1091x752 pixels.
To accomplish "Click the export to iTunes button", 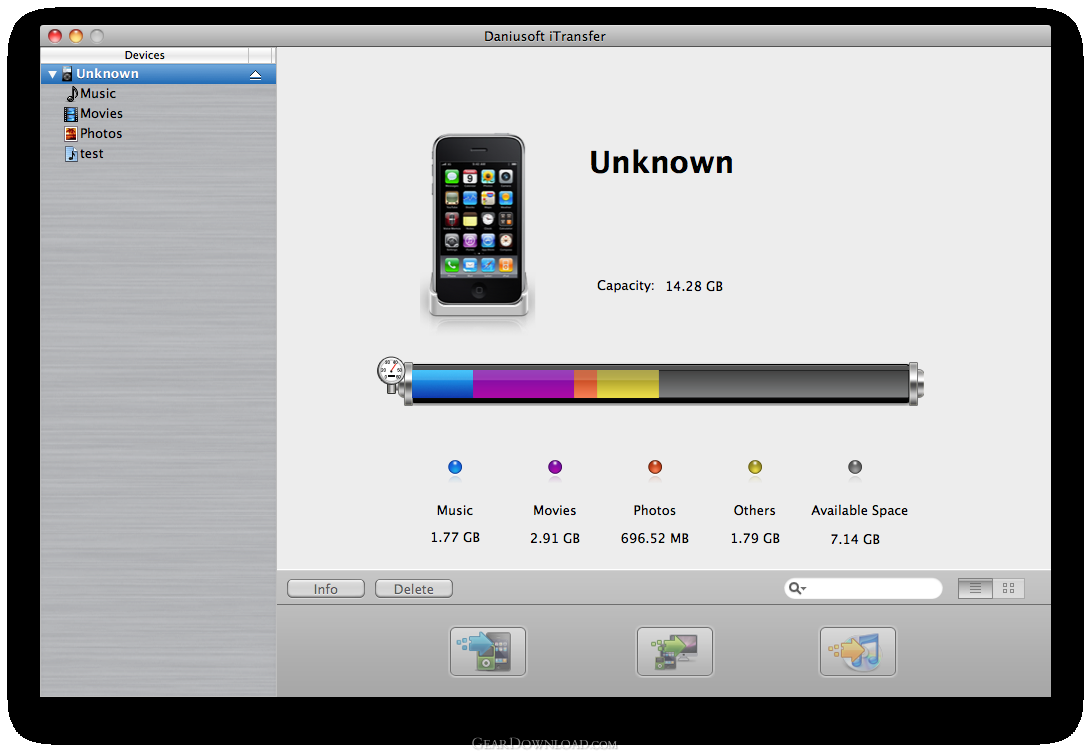I will coord(858,651).
